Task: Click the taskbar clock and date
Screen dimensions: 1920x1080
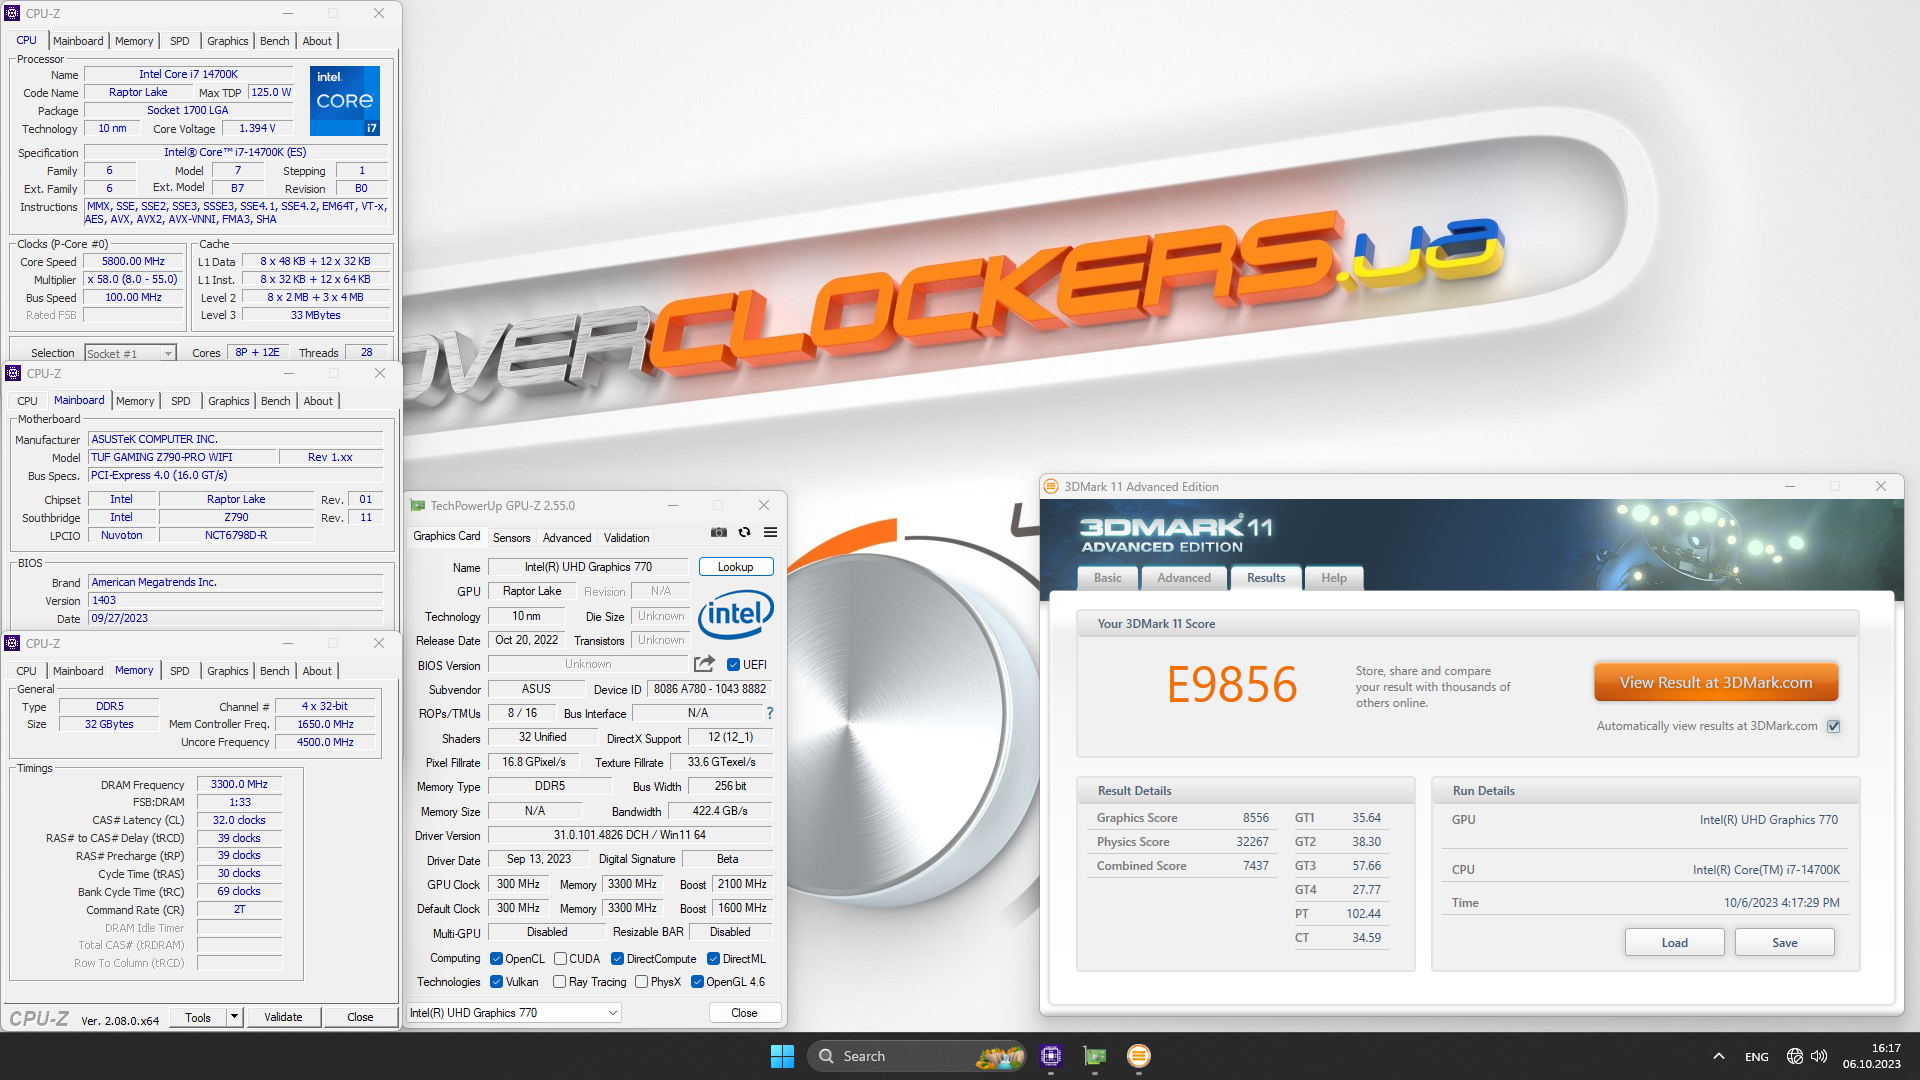Action: 1872,1056
